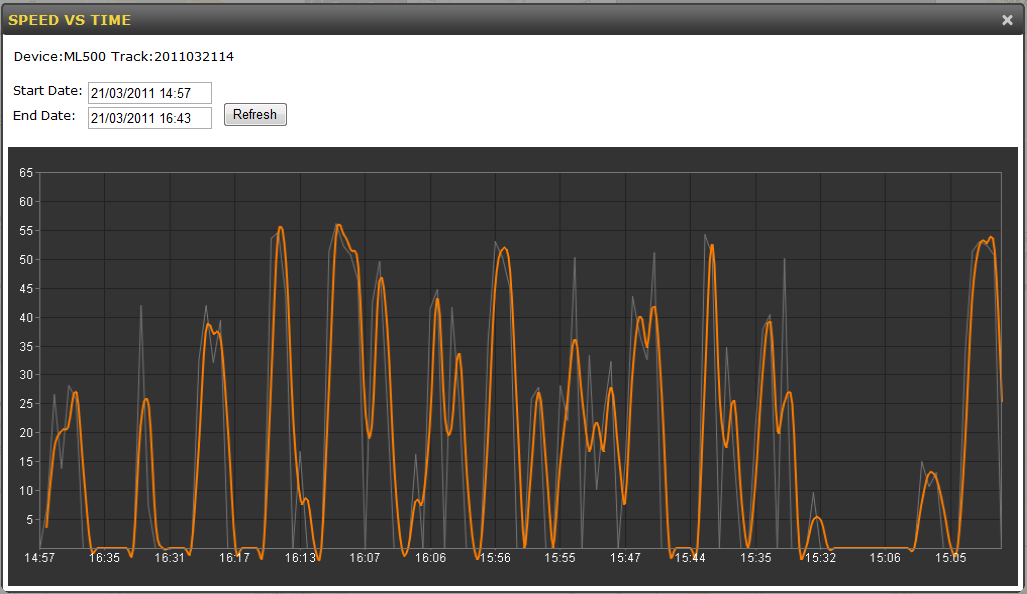Click the 35 speed axis label
1027x594 pixels.
coord(26,346)
